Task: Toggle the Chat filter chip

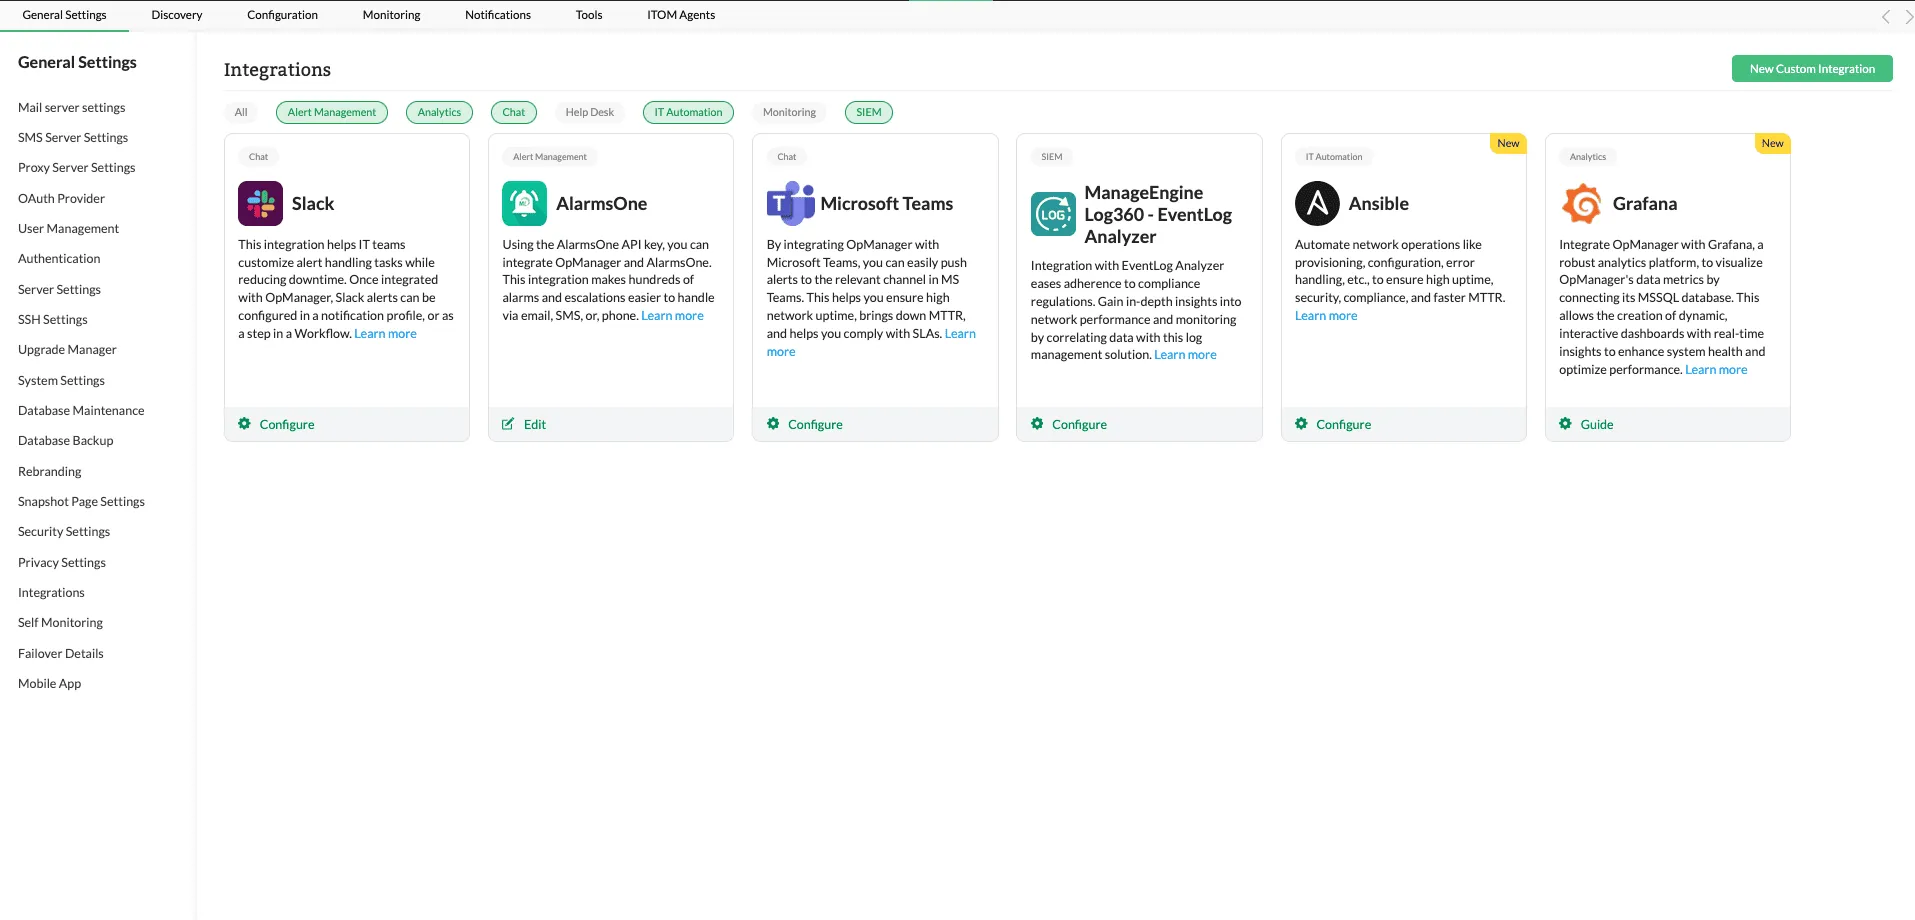Action: tap(514, 112)
